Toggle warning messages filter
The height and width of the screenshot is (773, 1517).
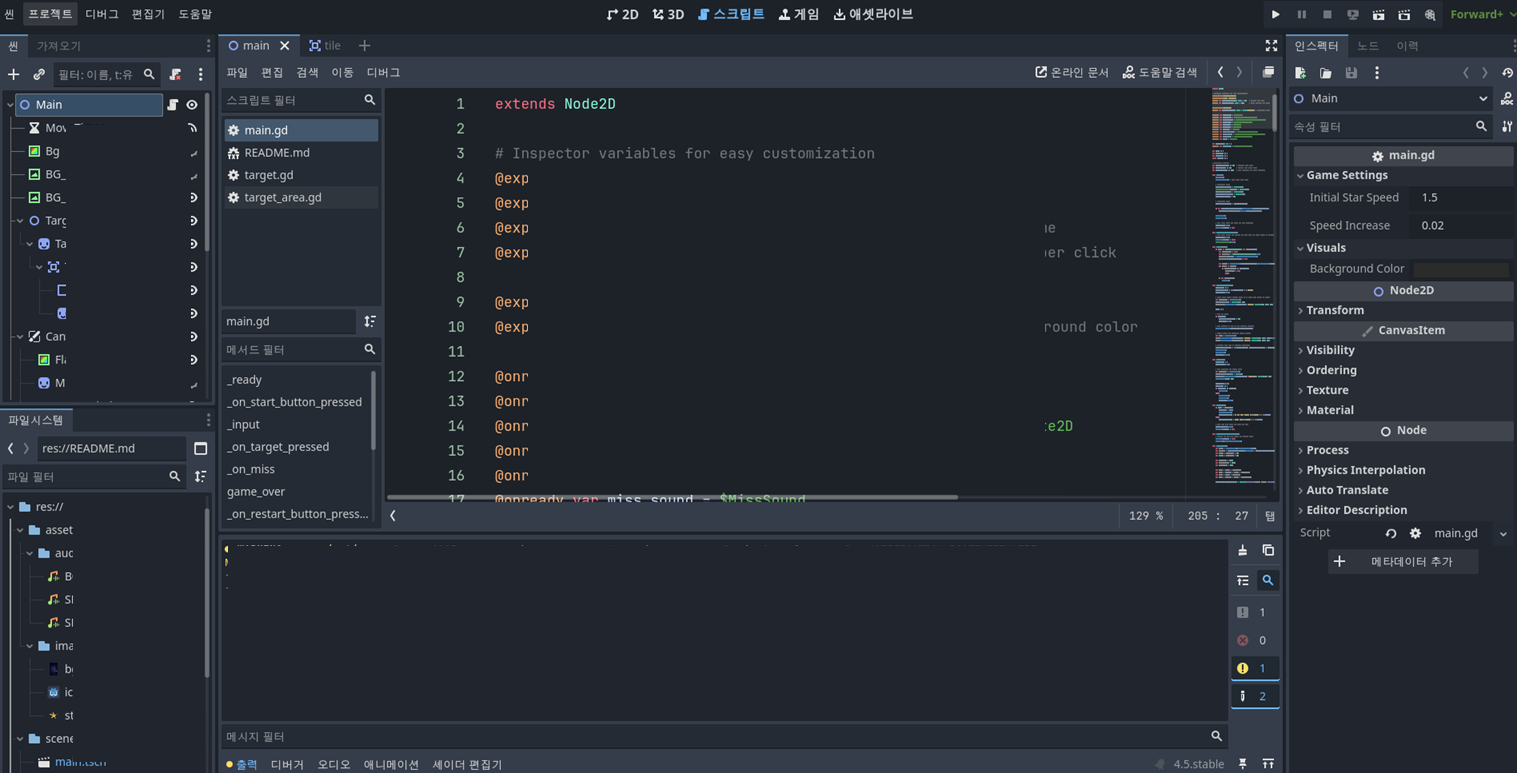point(1255,668)
